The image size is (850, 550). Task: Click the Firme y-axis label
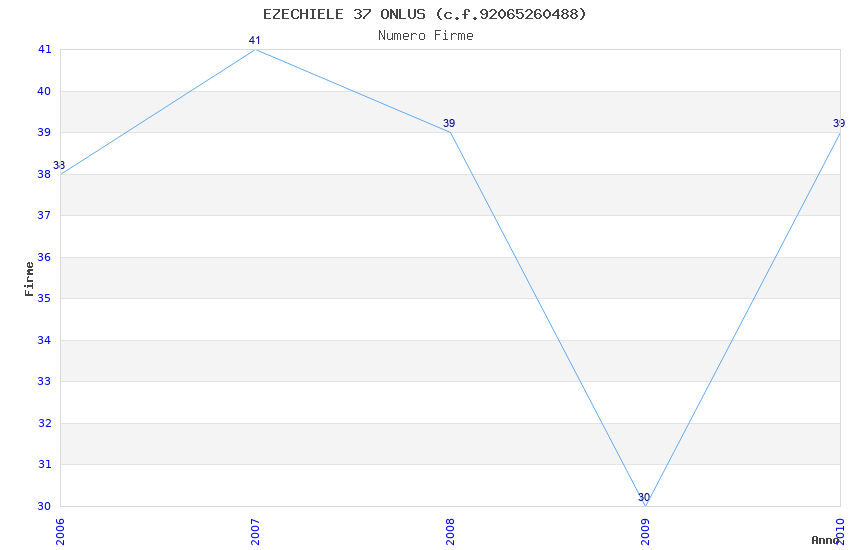[x=29, y=279]
